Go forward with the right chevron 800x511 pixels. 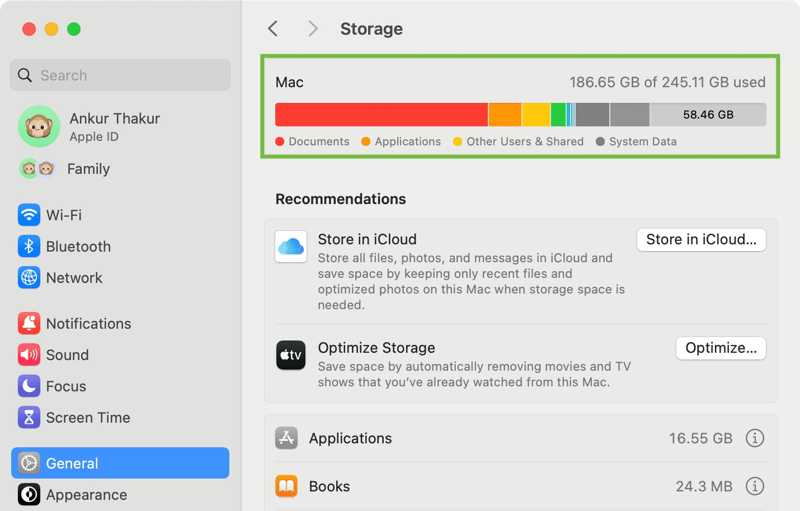point(313,29)
